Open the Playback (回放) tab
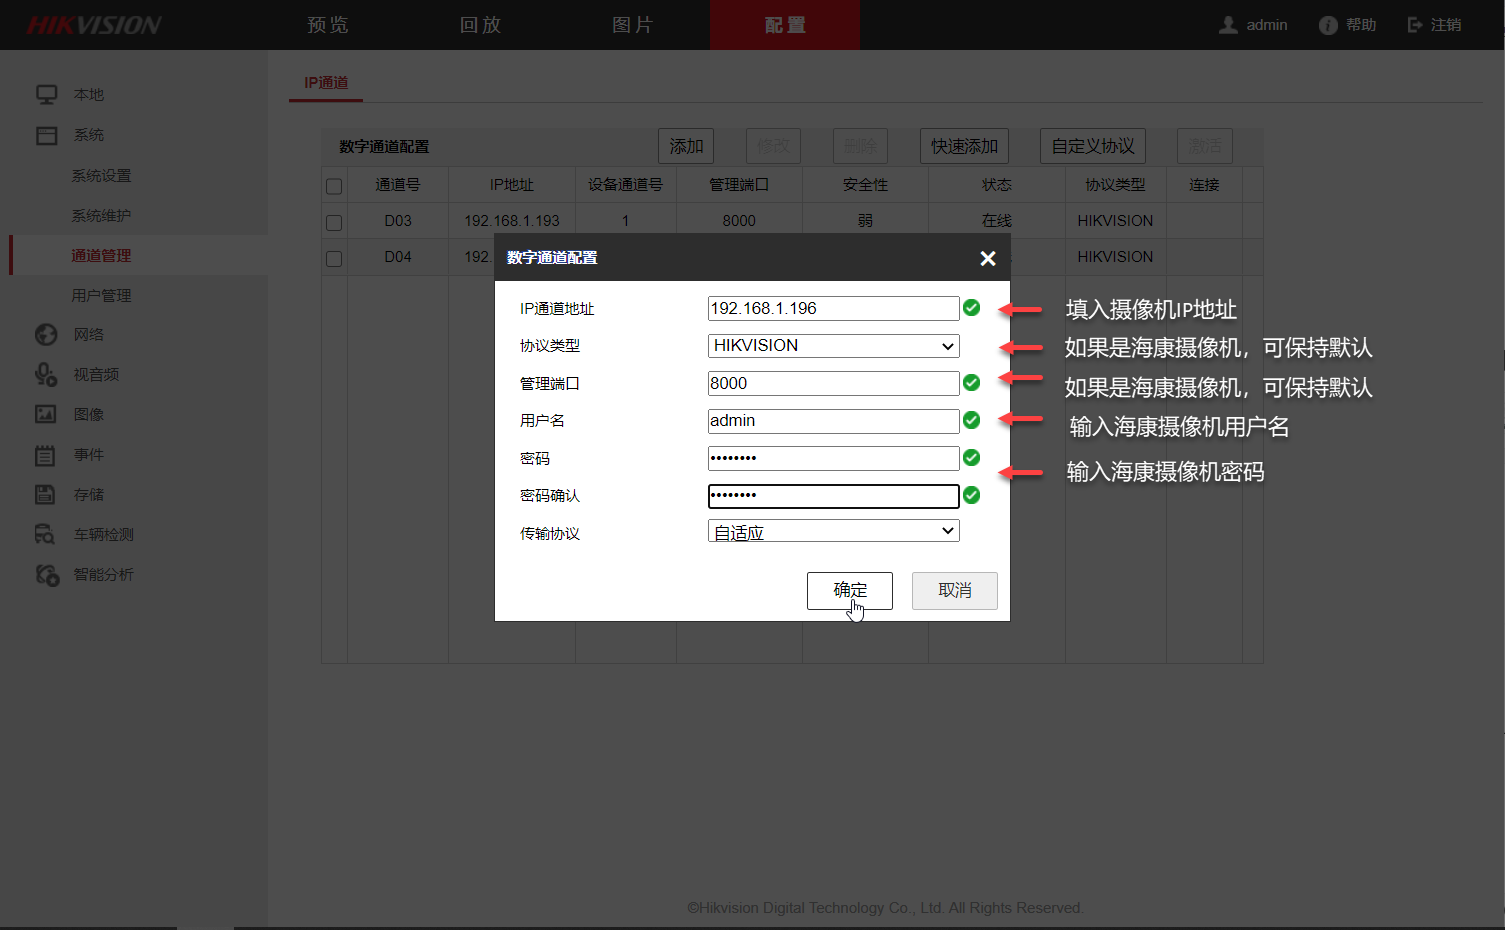Viewport: 1505px width, 930px height. coord(480,25)
